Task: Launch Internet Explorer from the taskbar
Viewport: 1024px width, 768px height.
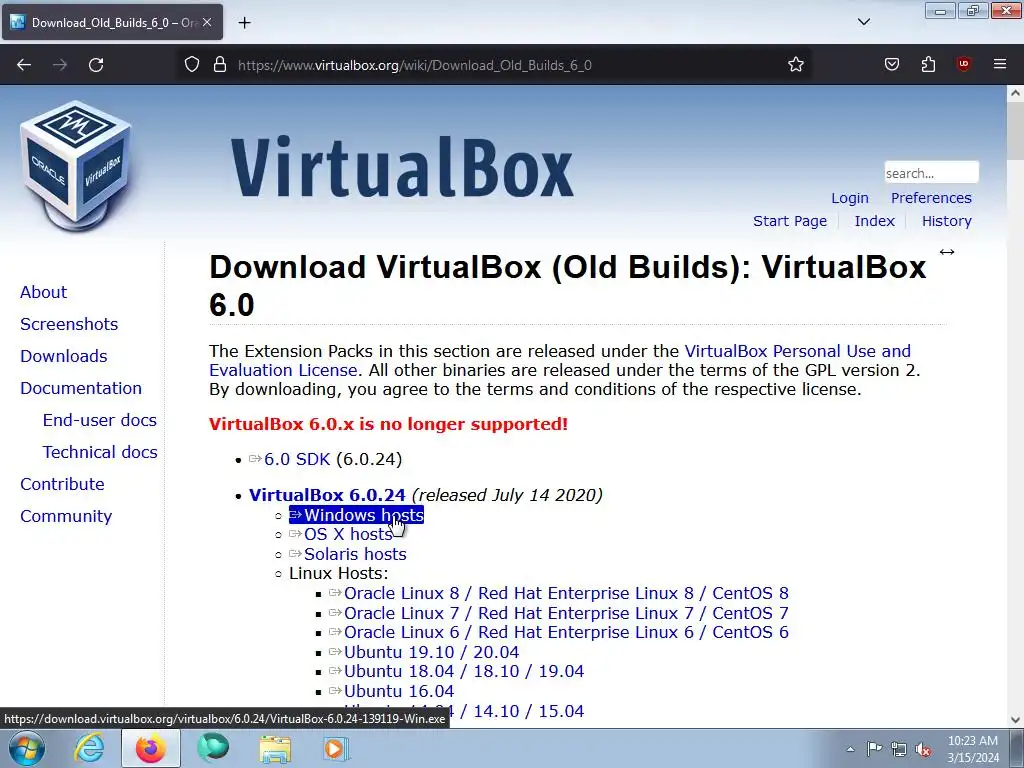Action: (88, 748)
